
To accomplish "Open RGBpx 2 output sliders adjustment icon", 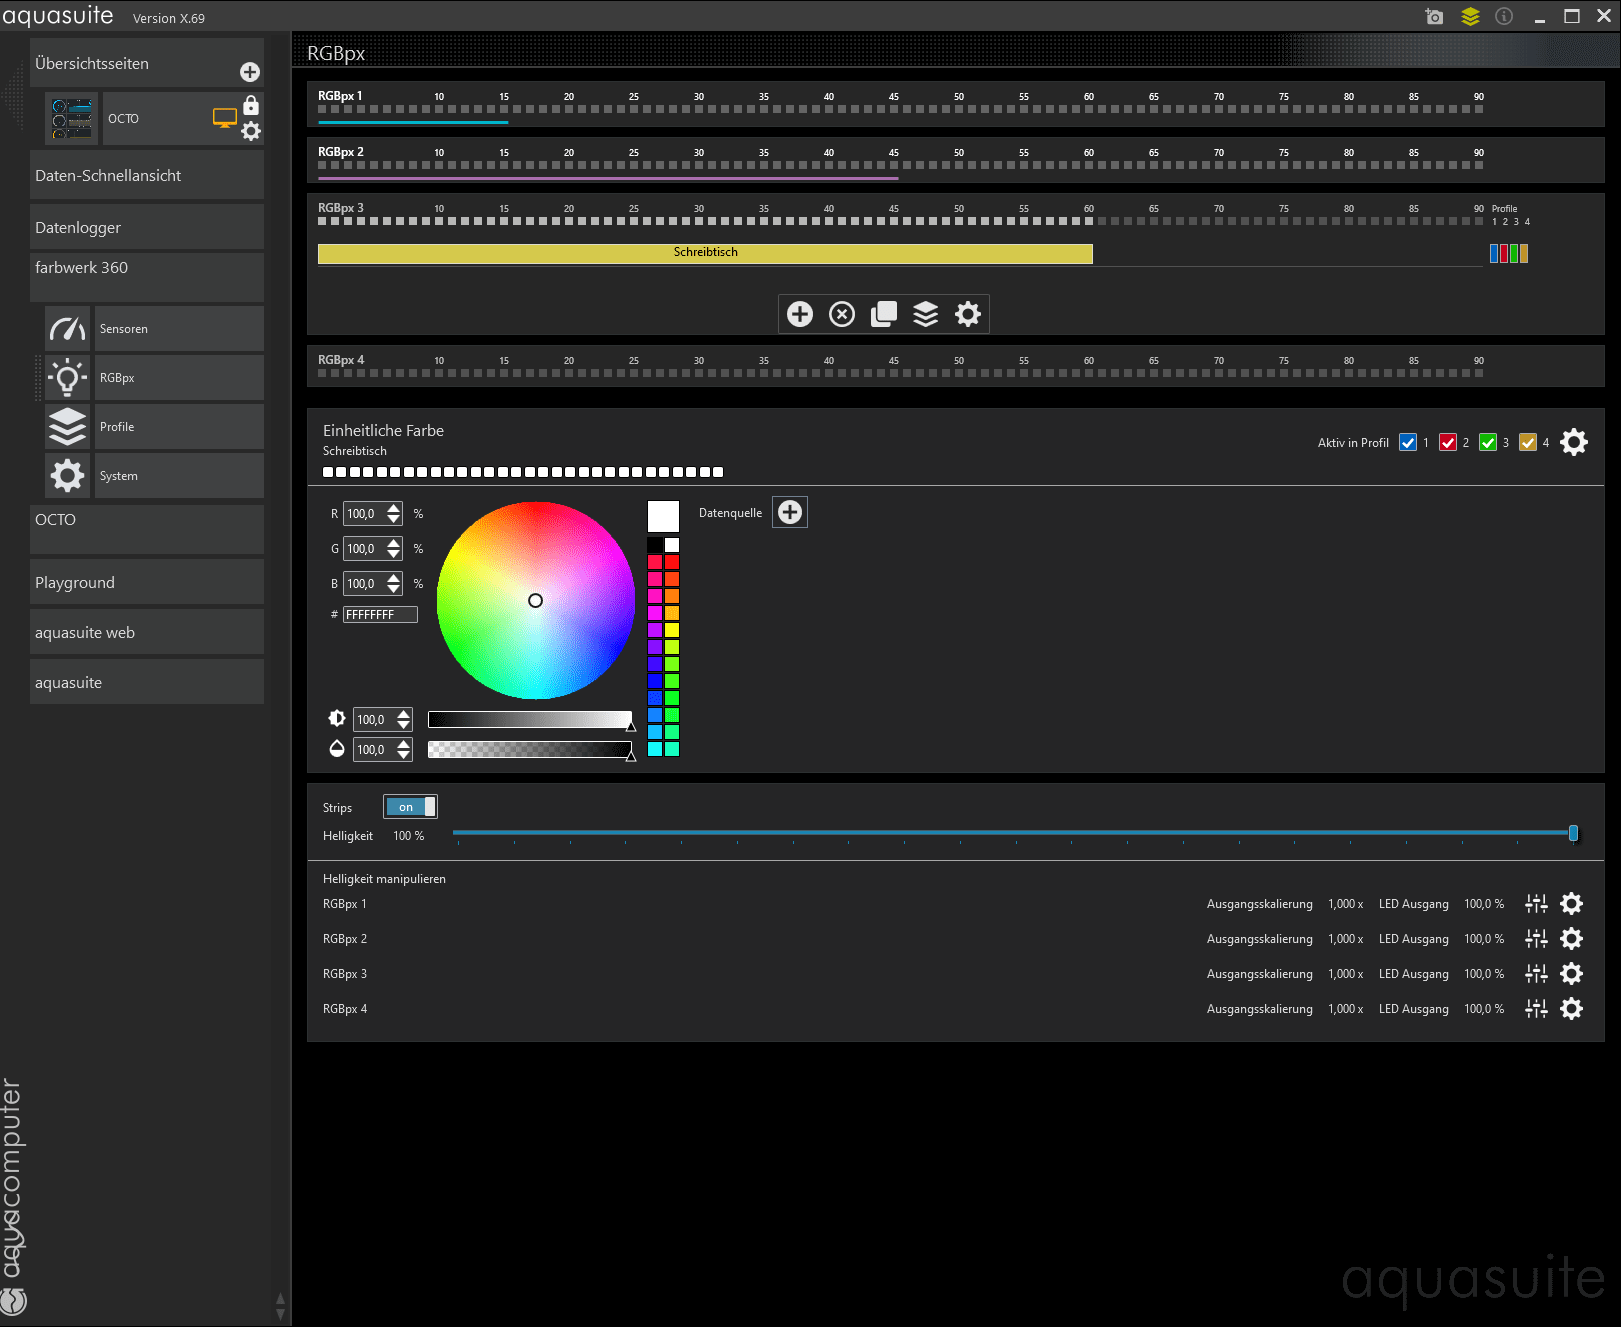I will [1536, 939].
